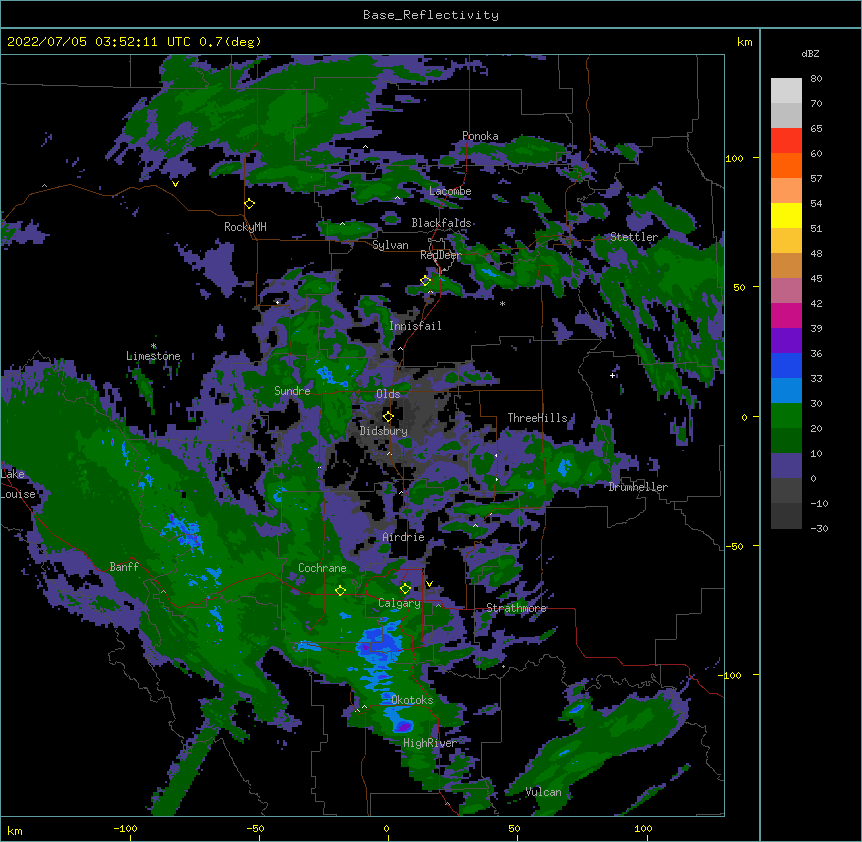Select the Olds label
This screenshot has height=842, width=862.
pyautogui.click(x=388, y=394)
